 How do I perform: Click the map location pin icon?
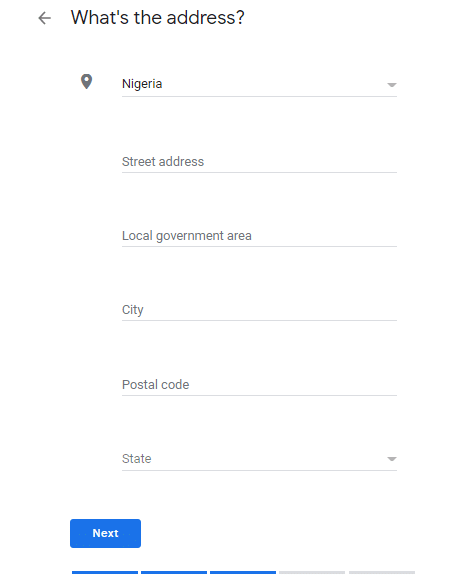pos(87,81)
